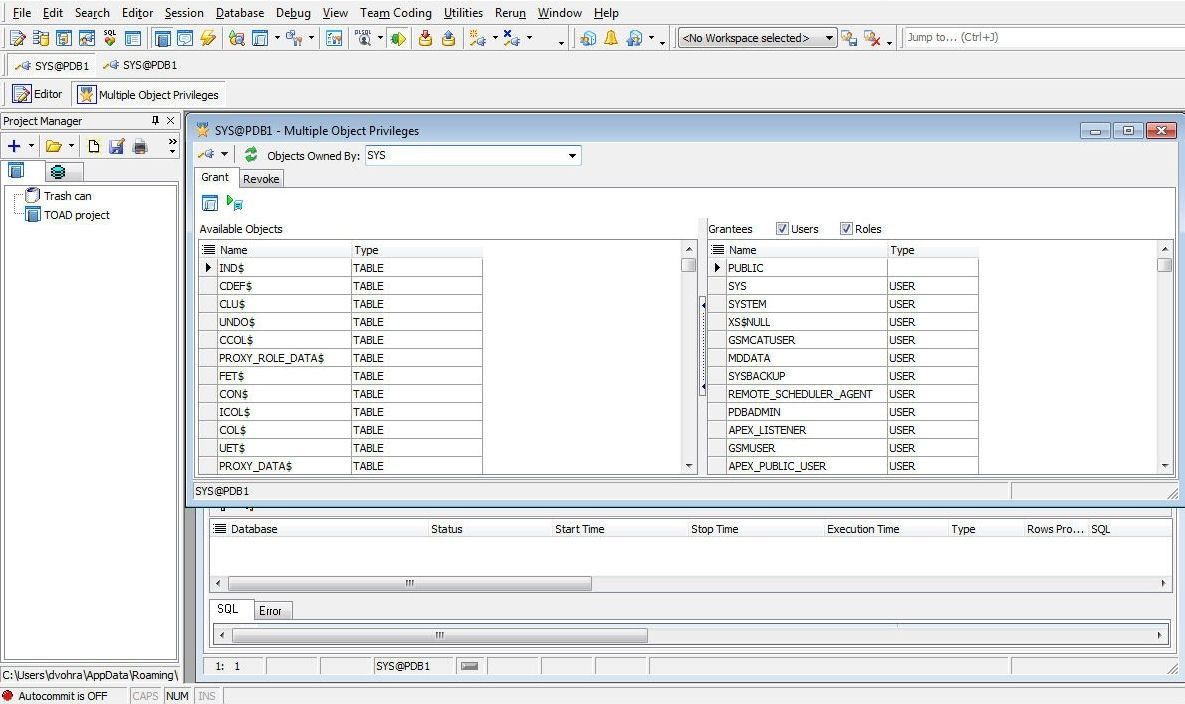This screenshot has height=704, width=1185.
Task: Click the Execution Time column header
Action: pyautogui.click(x=885, y=529)
